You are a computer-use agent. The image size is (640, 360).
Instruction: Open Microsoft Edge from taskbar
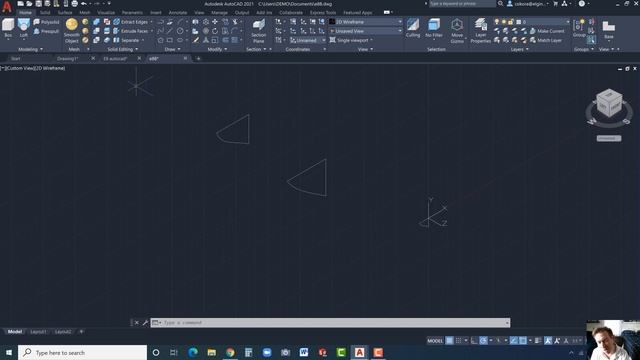click(193, 352)
